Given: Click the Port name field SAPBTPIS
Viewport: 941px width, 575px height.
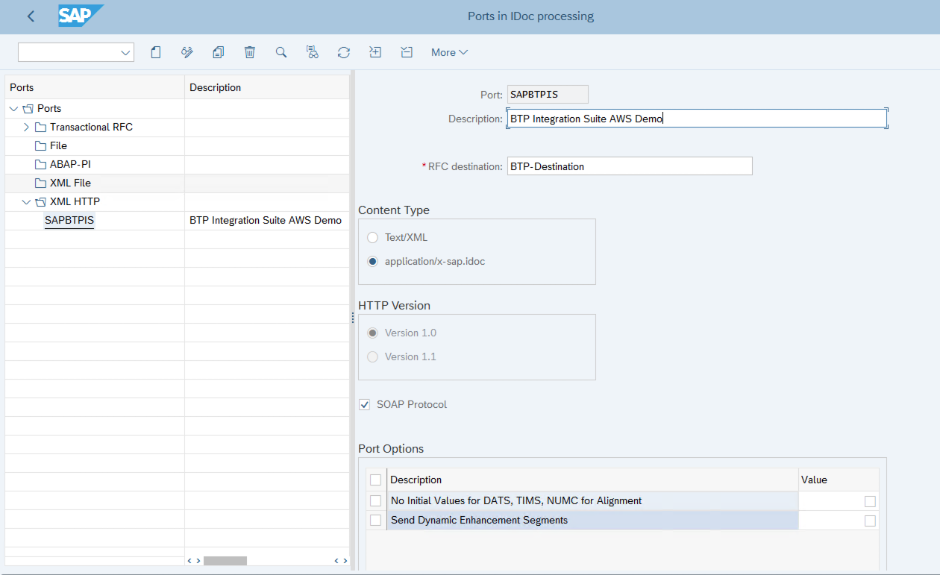Looking at the screenshot, I should pos(547,95).
